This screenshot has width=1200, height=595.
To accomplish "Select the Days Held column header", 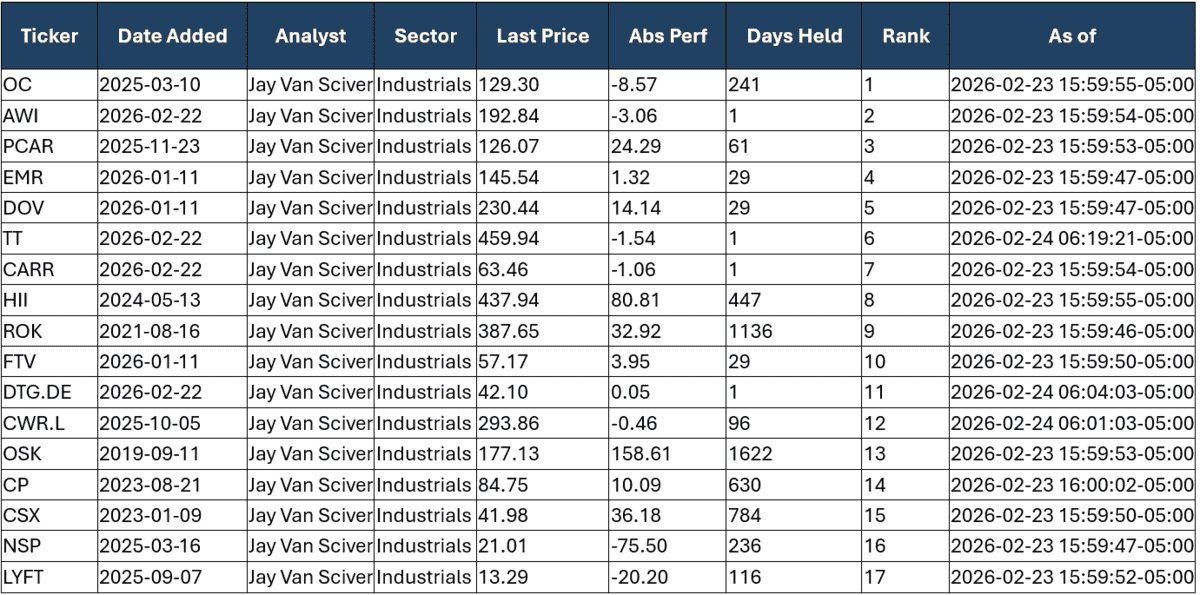I will pyautogui.click(x=794, y=35).
